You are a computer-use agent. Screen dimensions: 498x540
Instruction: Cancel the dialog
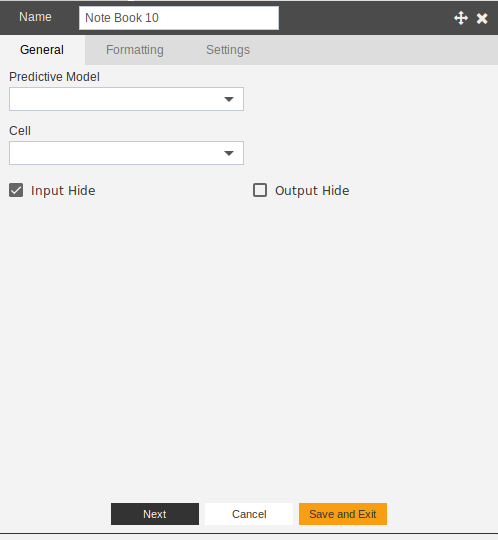point(249,514)
